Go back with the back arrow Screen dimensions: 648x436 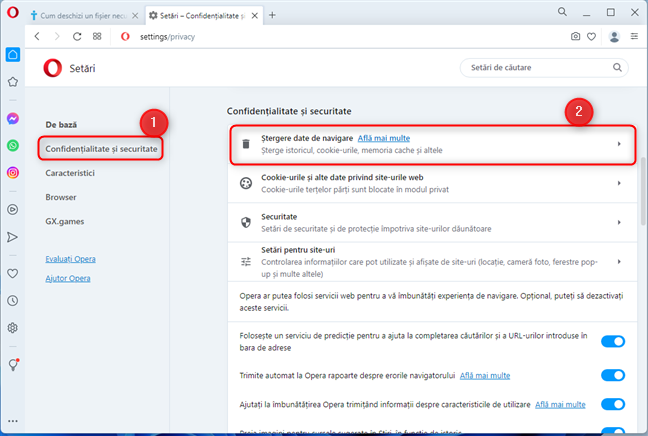(x=37, y=36)
